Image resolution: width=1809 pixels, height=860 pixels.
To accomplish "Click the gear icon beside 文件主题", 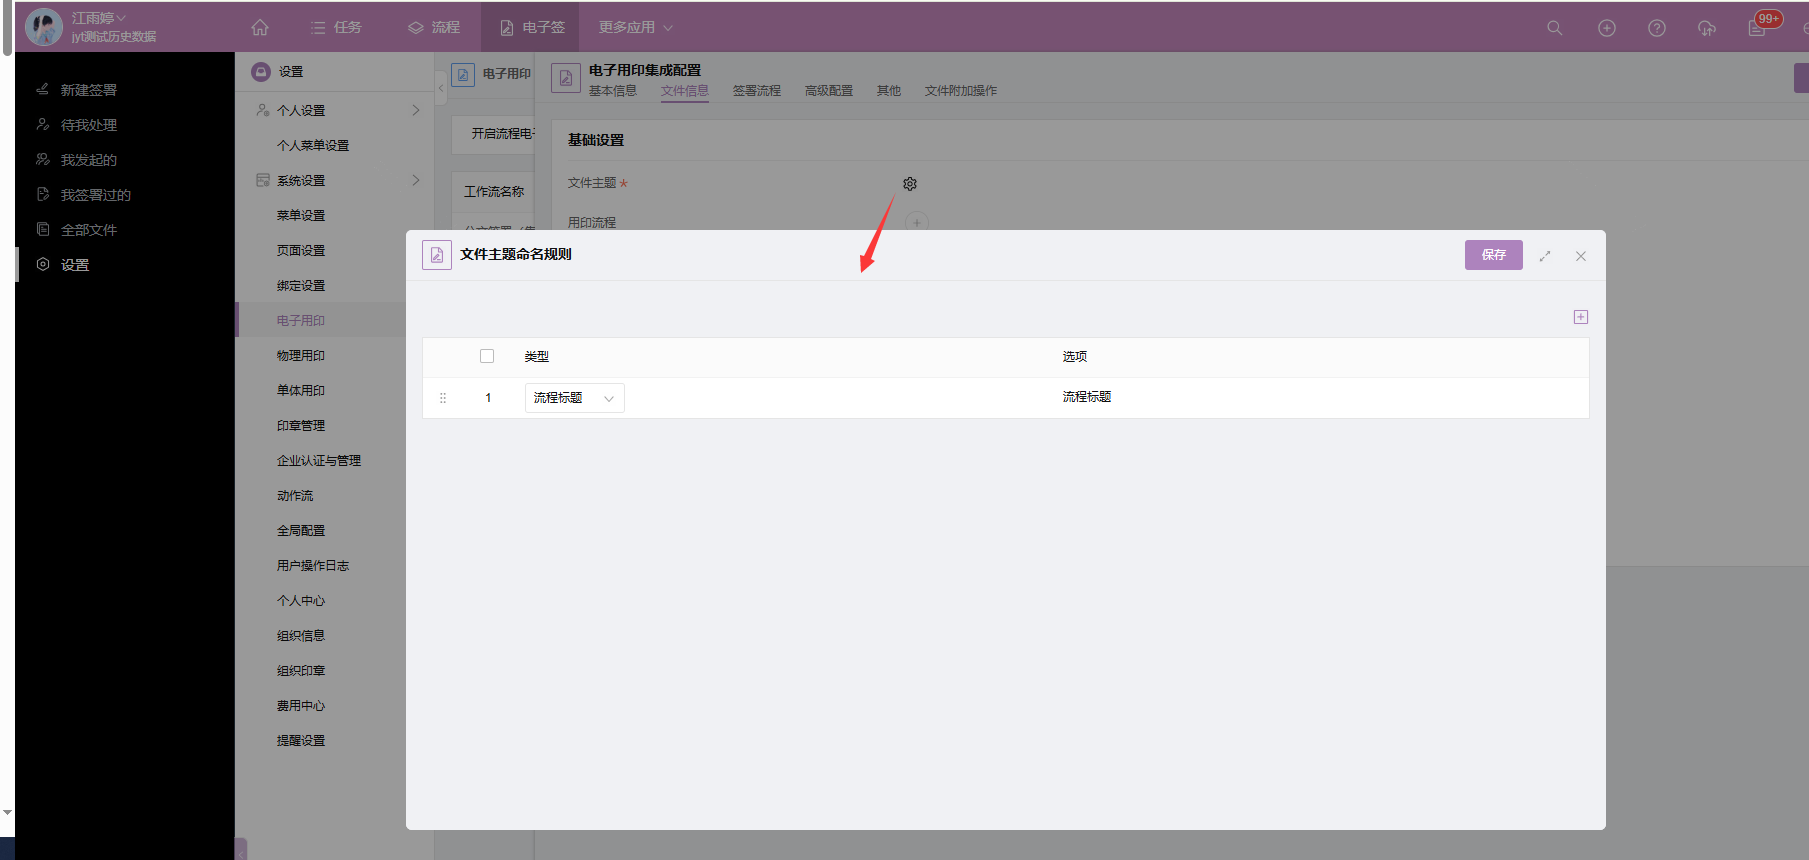I will 910,184.
